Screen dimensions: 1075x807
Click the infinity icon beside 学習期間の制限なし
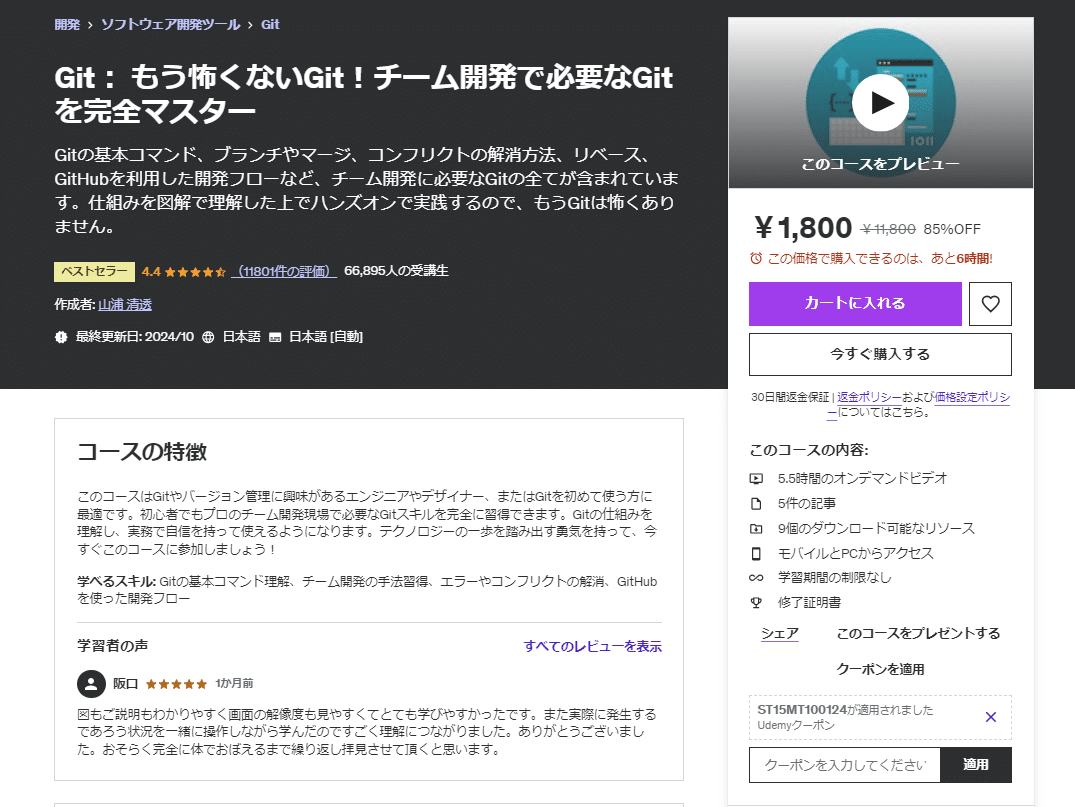pyautogui.click(x=756, y=578)
